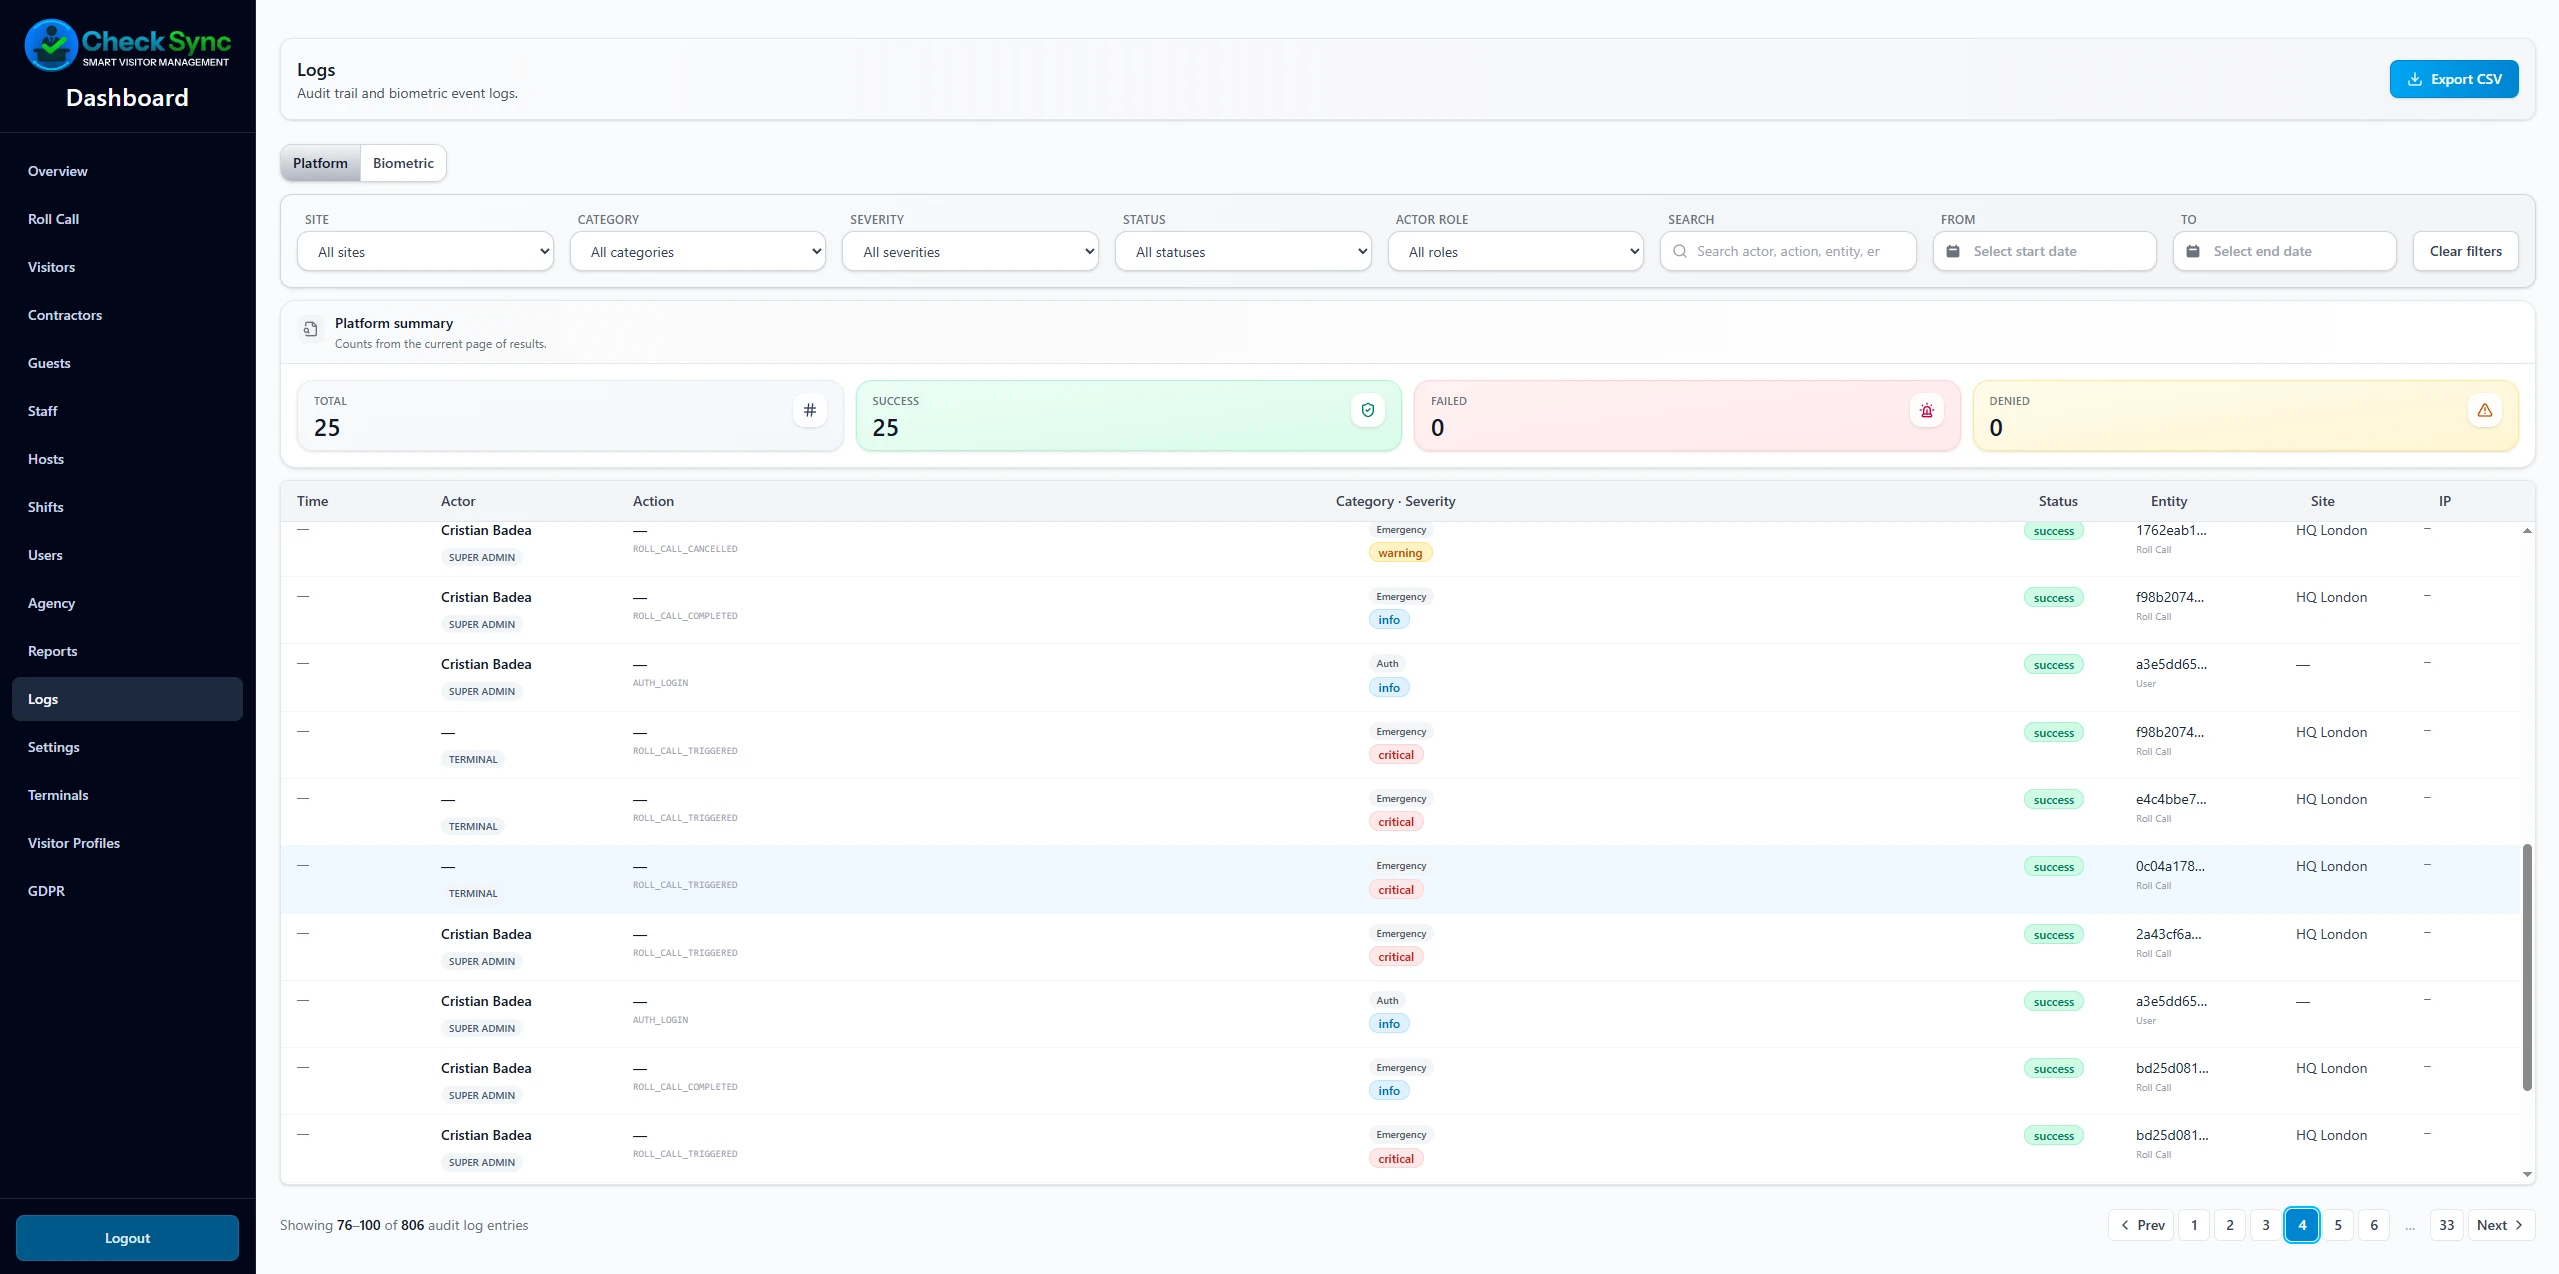Click the CheckSync logo icon

click(x=51, y=45)
